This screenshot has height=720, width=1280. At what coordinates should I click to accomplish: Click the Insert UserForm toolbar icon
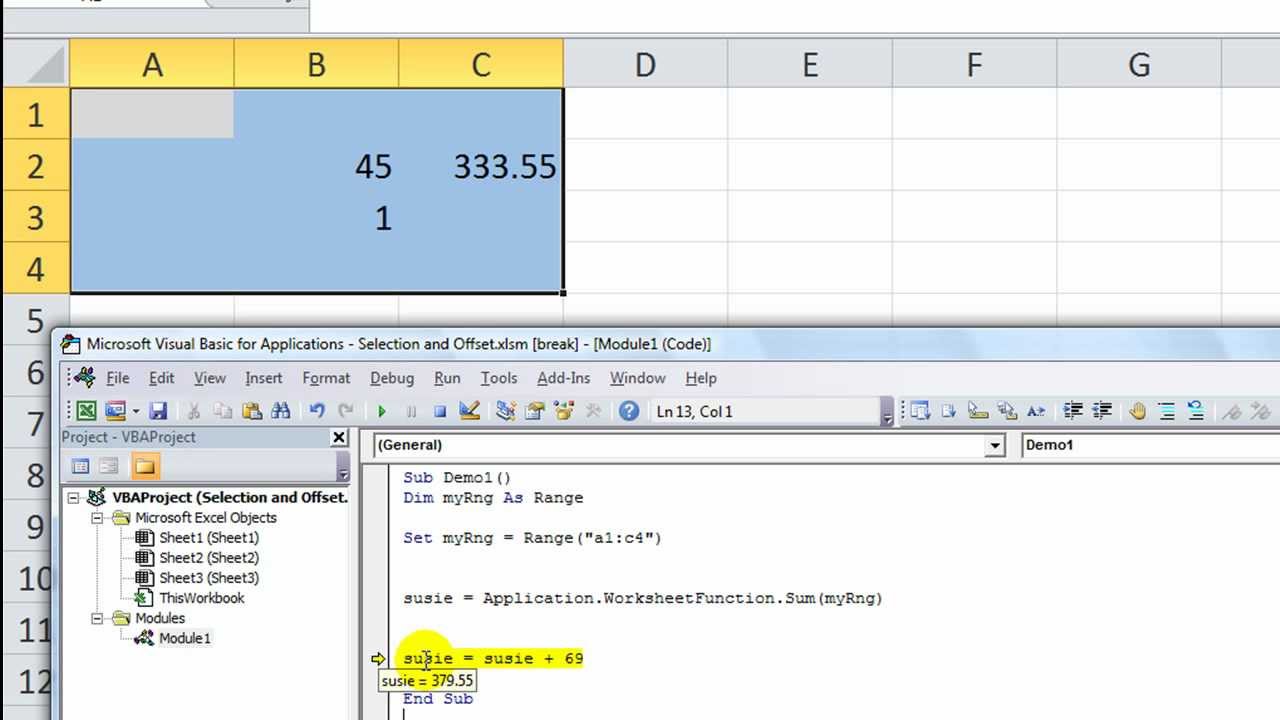coord(115,411)
